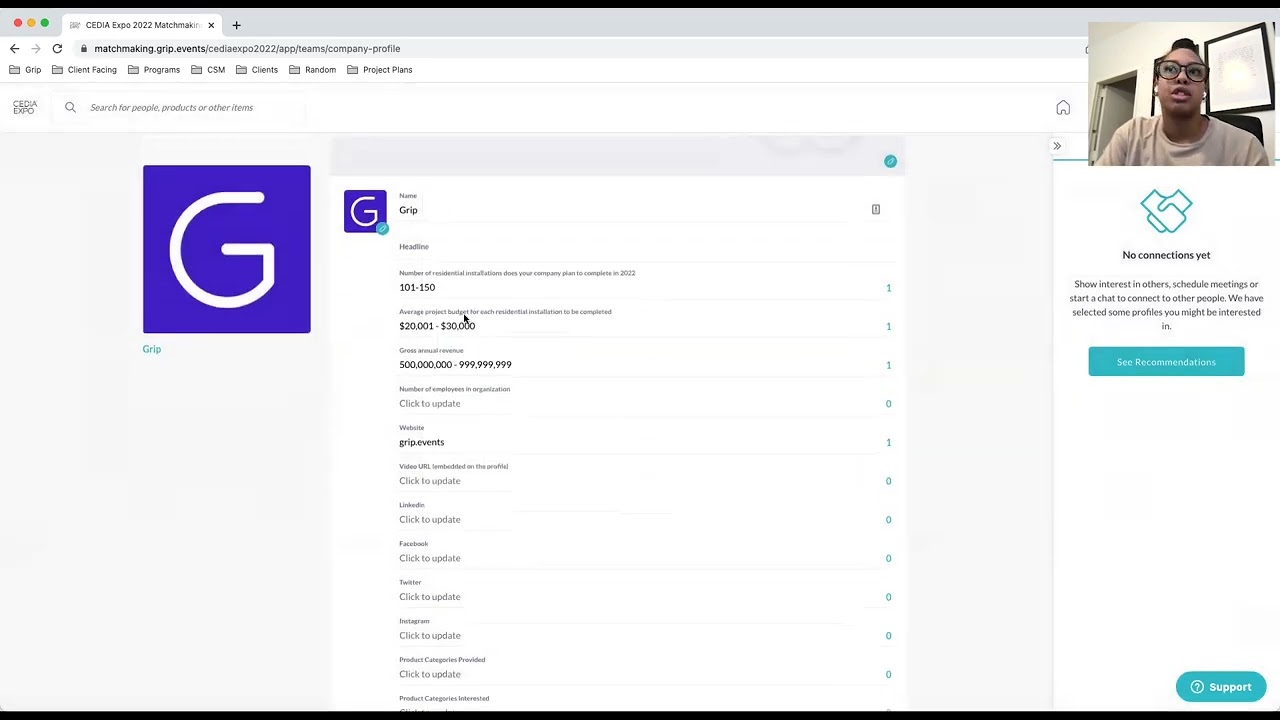
Task: Click the large Grip logo image
Action: click(227, 249)
